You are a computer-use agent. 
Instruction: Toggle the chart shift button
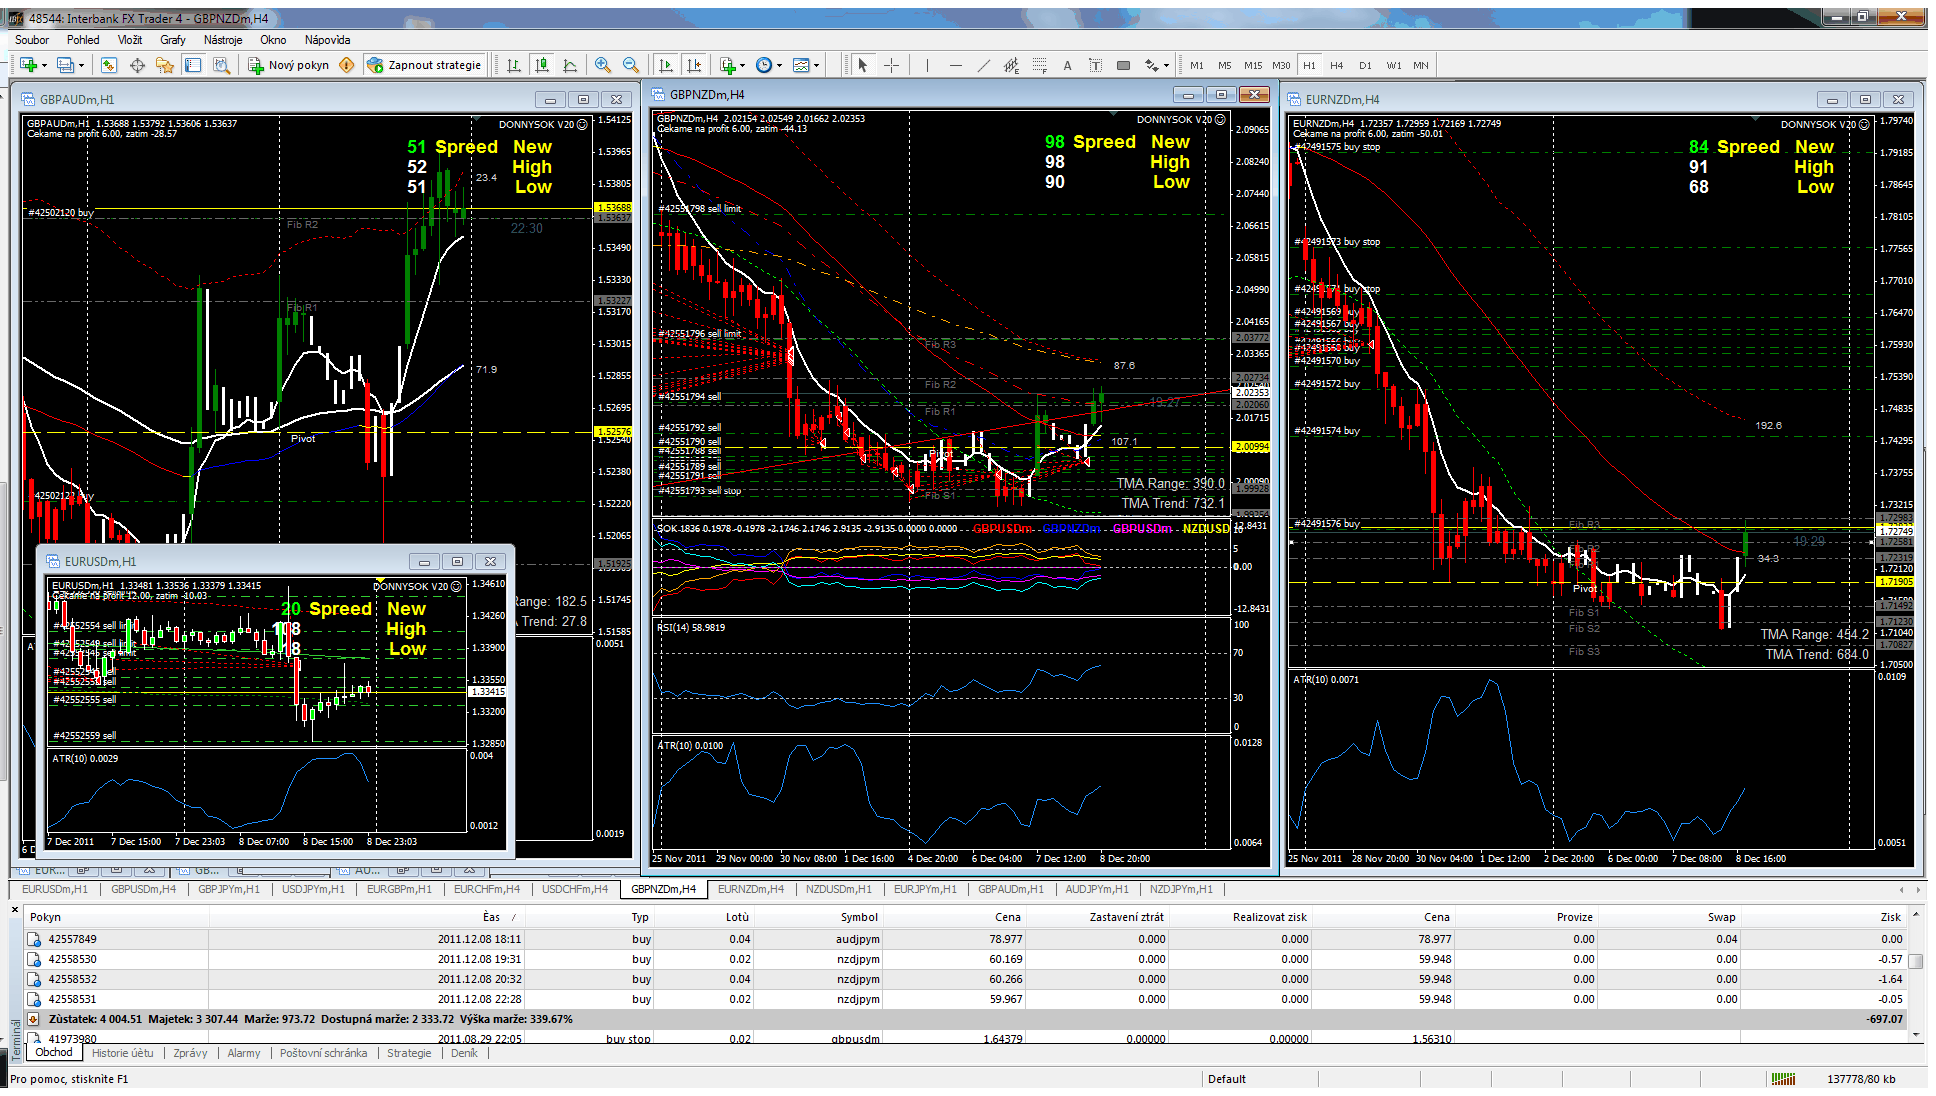click(x=695, y=65)
